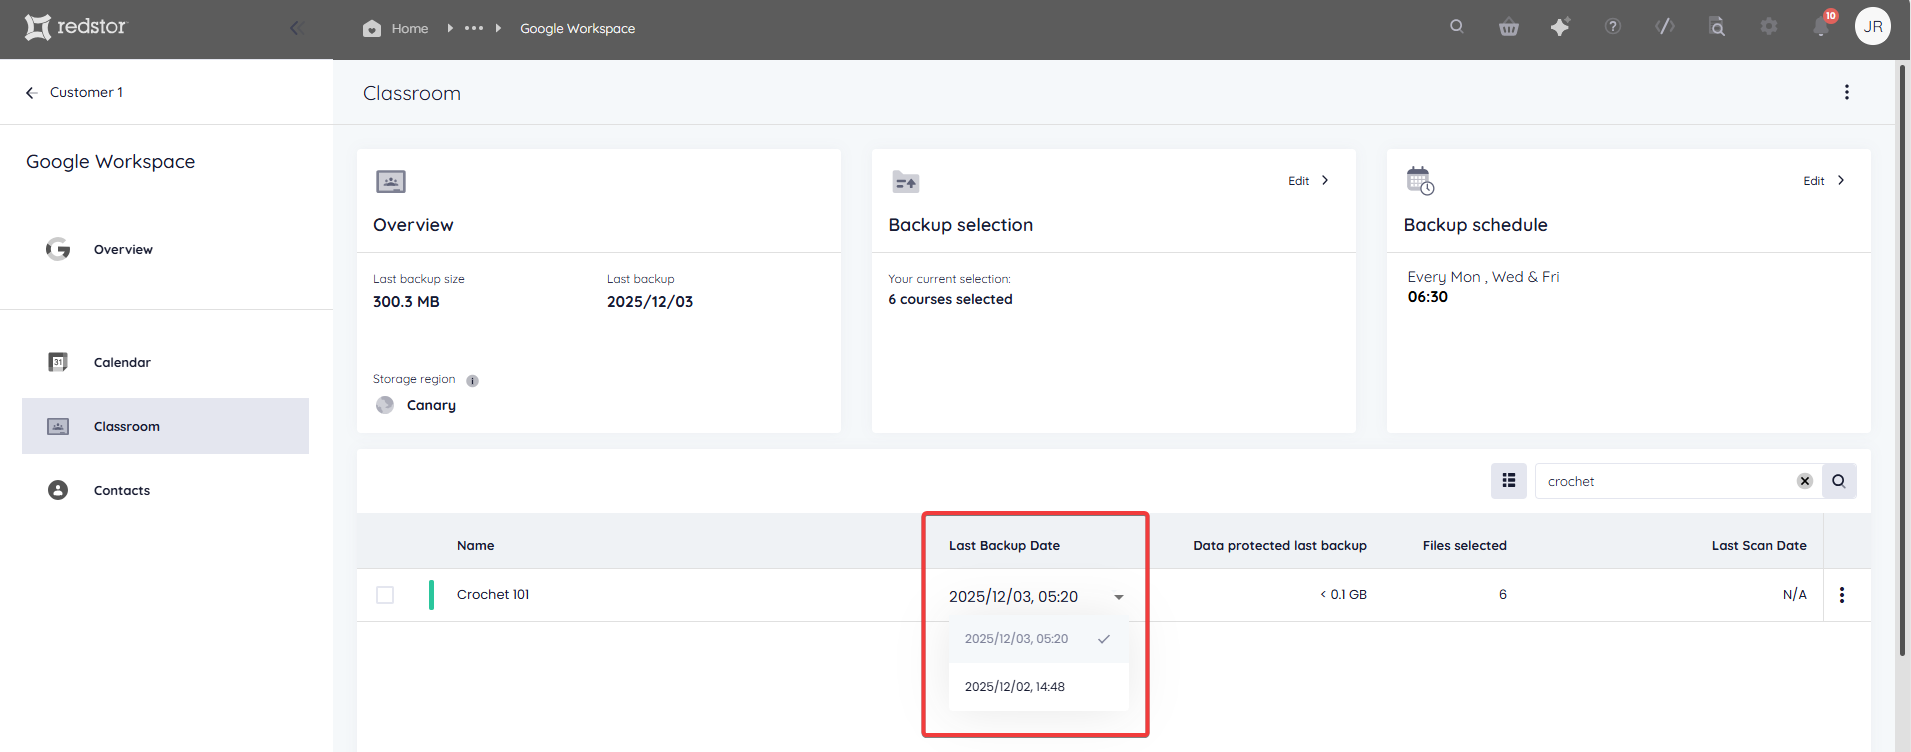Click the Google G icon in sidebar
Screen dimensions: 1911x752
[58, 249]
